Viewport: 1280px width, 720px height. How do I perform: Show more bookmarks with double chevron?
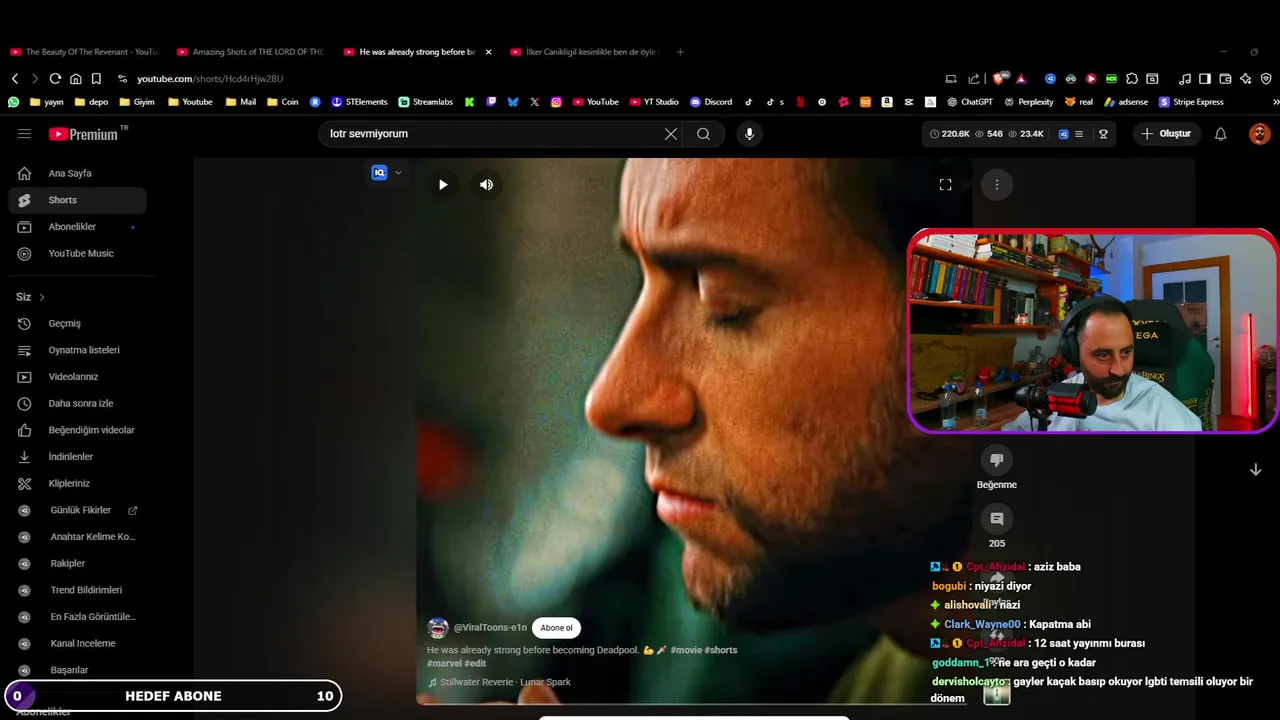click(1275, 102)
